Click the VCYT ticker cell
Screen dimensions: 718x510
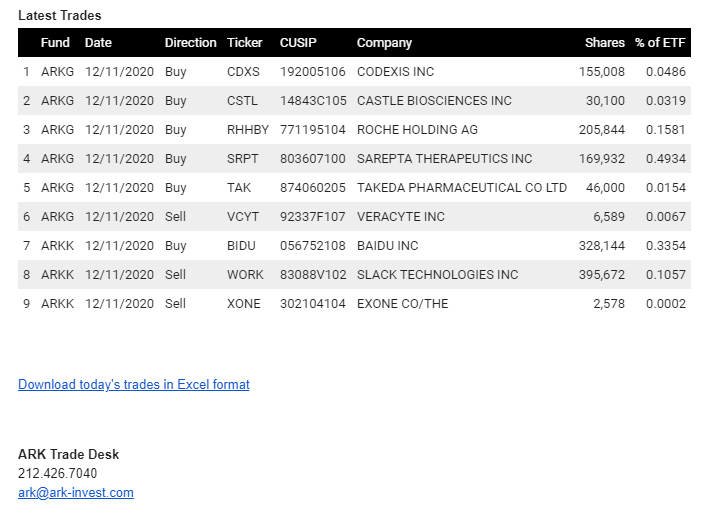[x=243, y=217]
